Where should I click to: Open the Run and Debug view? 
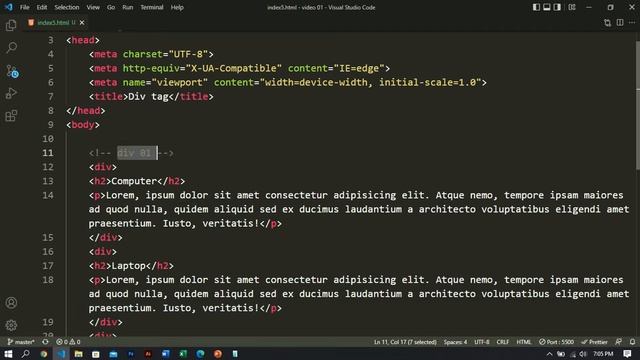tap(11, 93)
